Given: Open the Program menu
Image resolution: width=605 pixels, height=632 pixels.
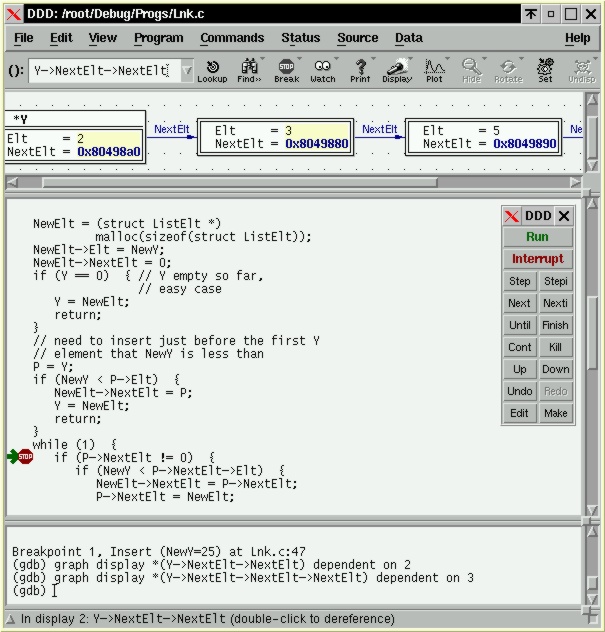Looking at the screenshot, I should click(158, 38).
